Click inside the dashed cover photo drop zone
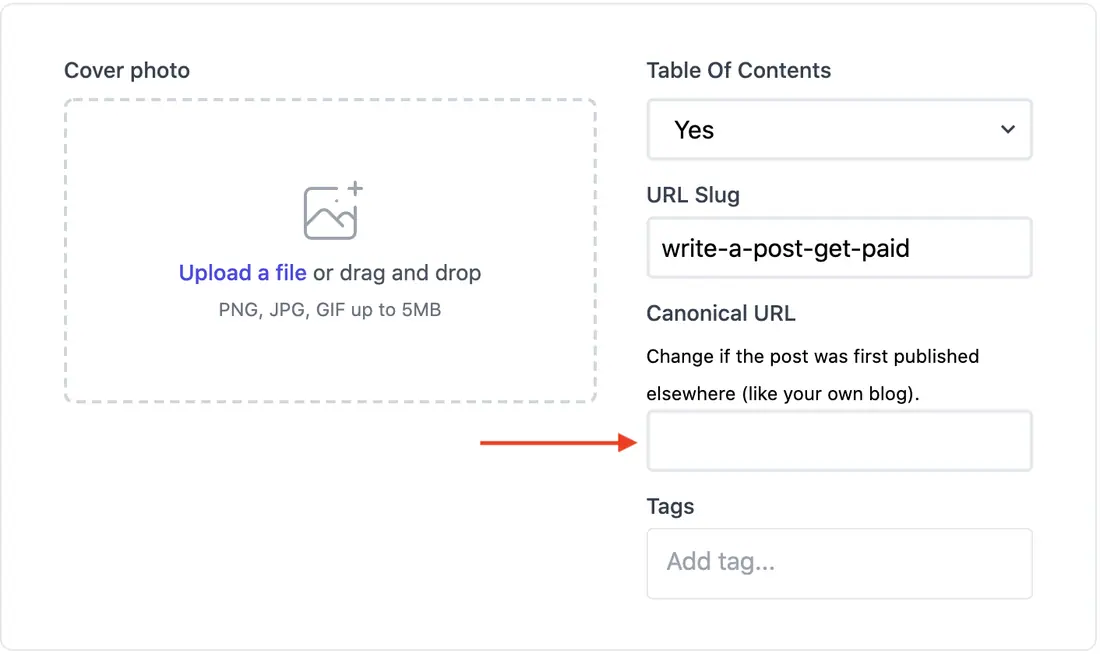The width and height of the screenshot is (1100, 654). pos(330,251)
